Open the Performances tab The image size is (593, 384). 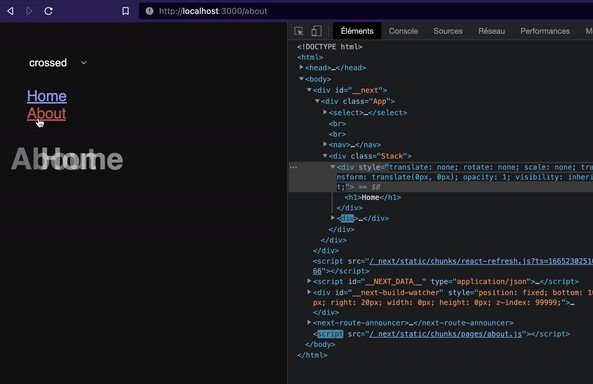coord(545,31)
